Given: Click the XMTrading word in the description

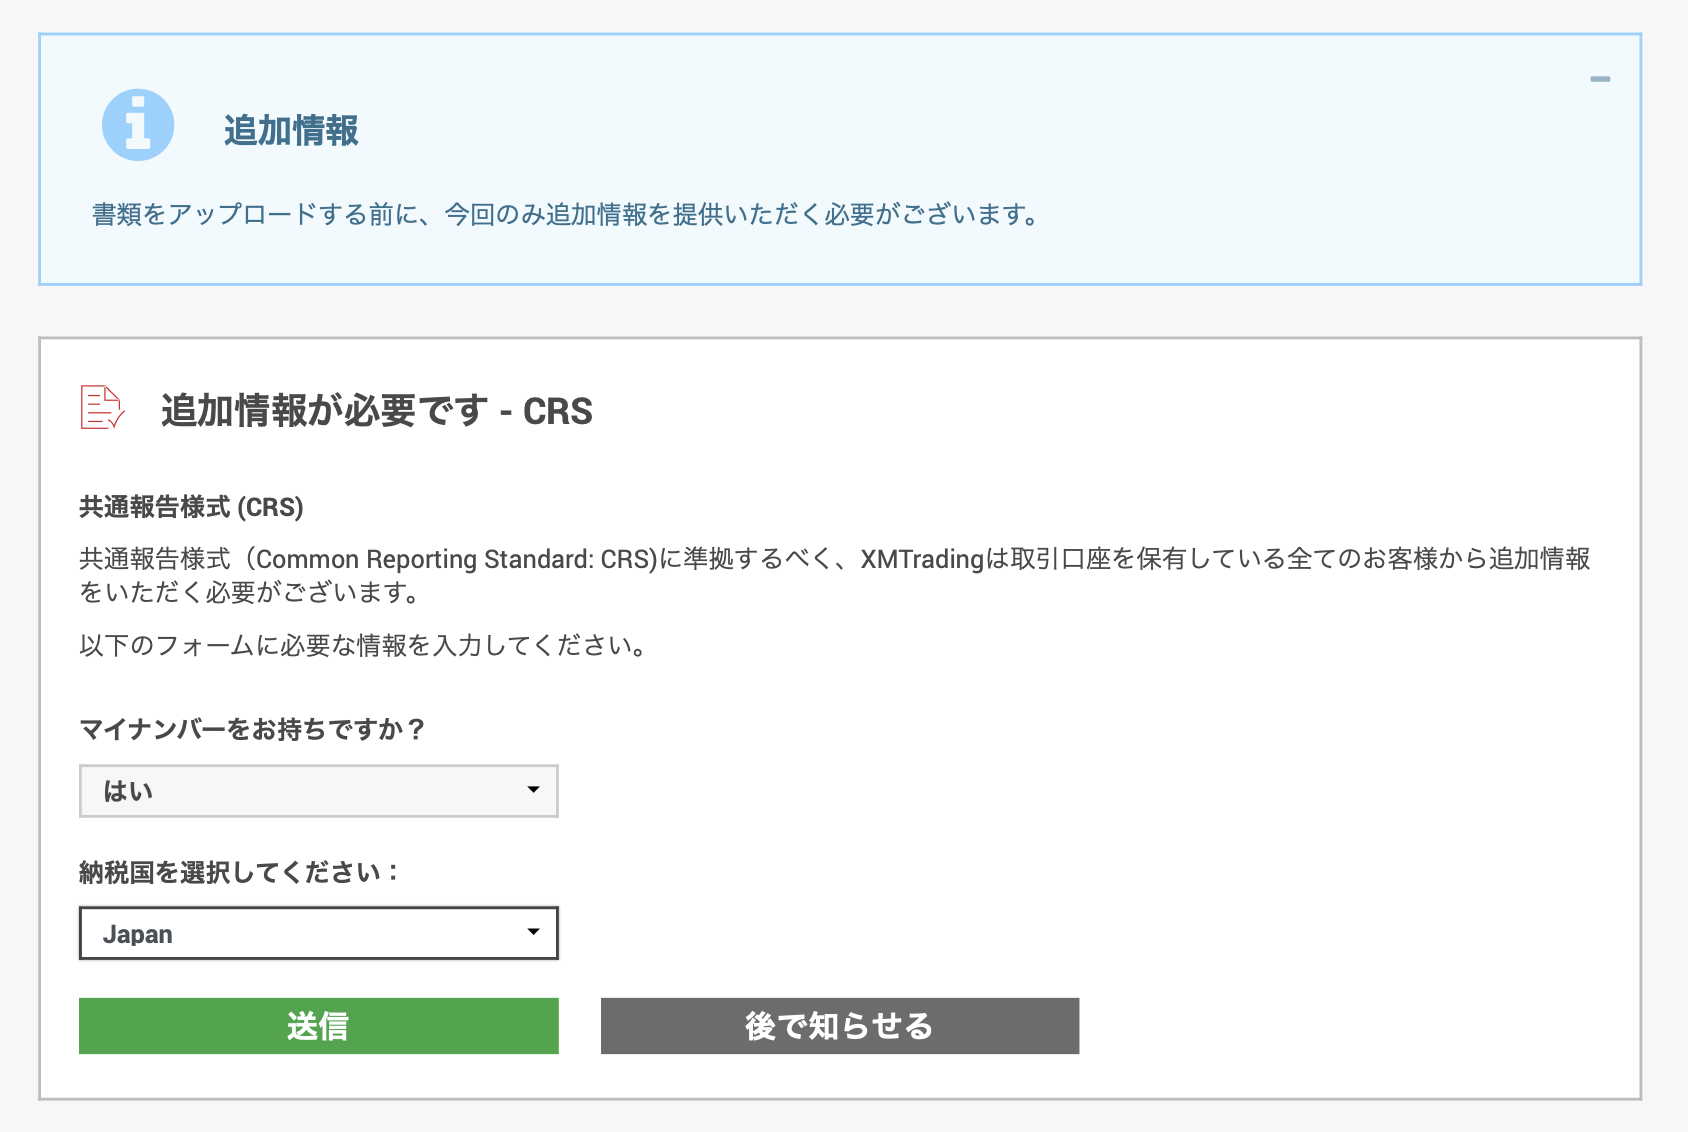Looking at the screenshot, I should (x=922, y=558).
